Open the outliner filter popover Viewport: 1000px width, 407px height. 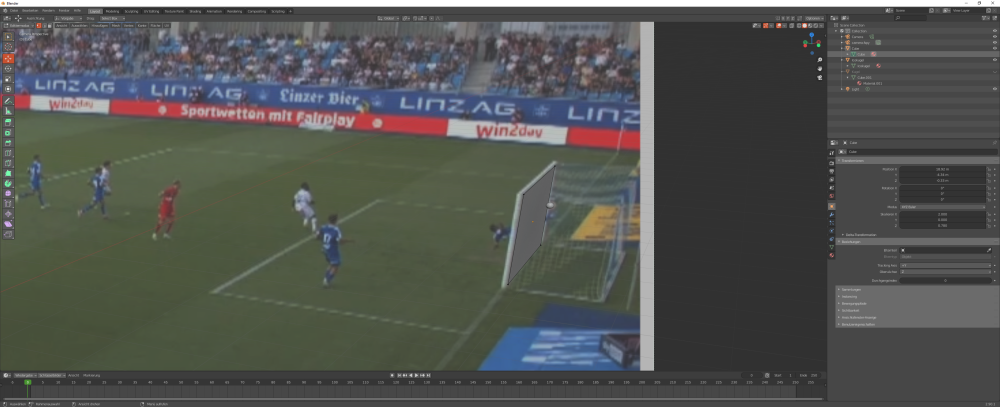coord(987,18)
